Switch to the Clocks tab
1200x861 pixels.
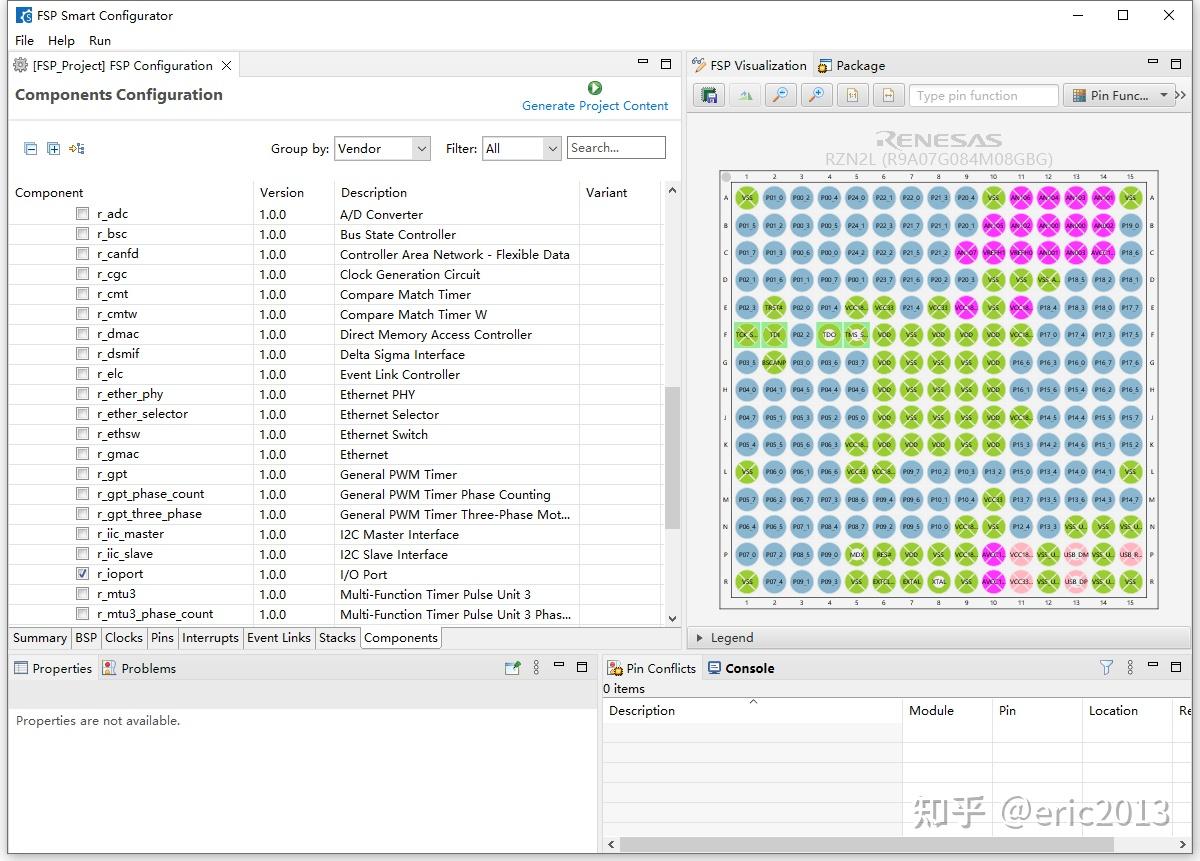(124, 637)
